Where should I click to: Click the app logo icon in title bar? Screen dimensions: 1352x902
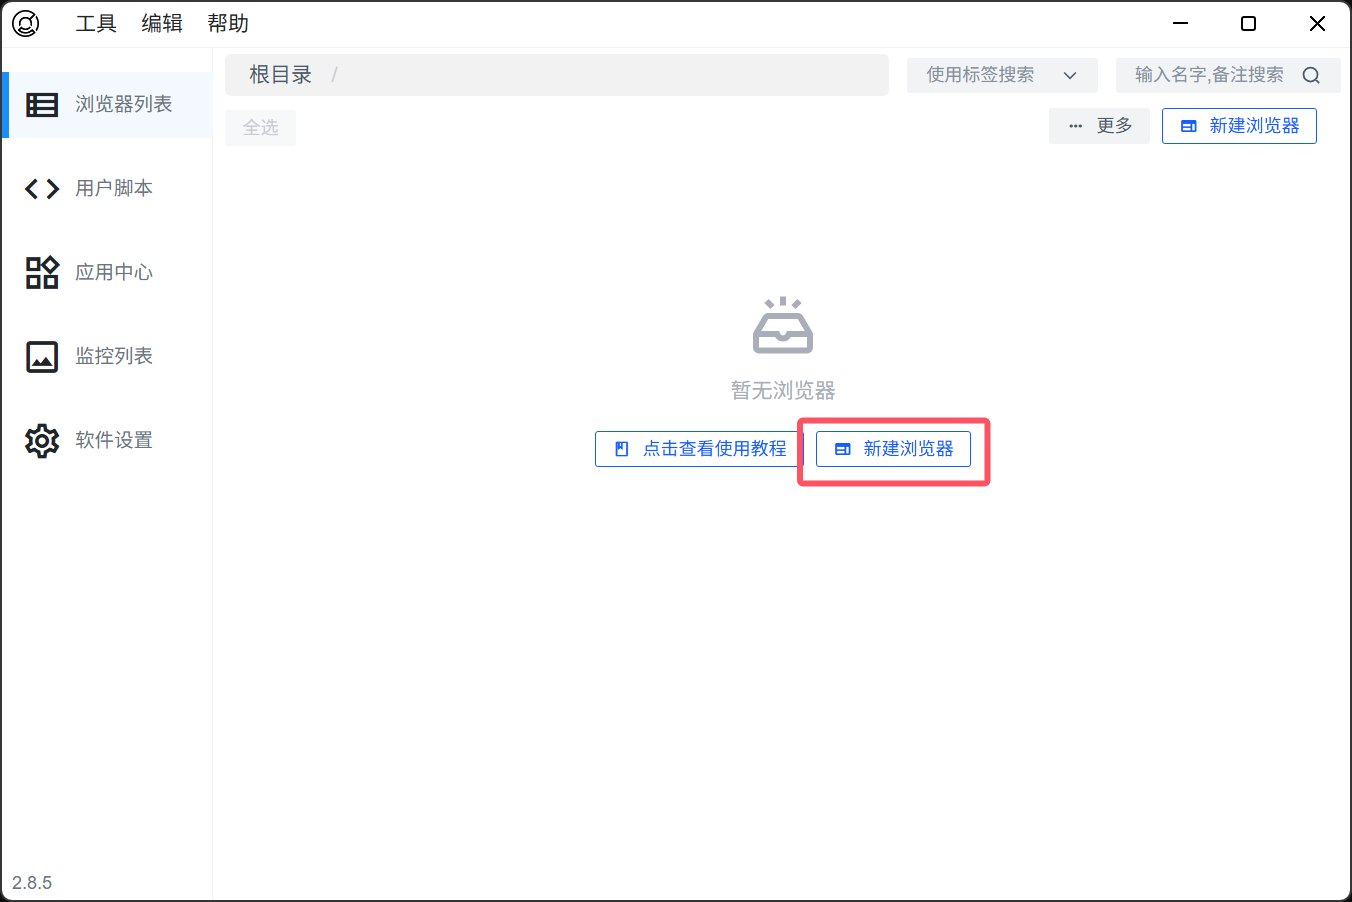tap(26, 23)
